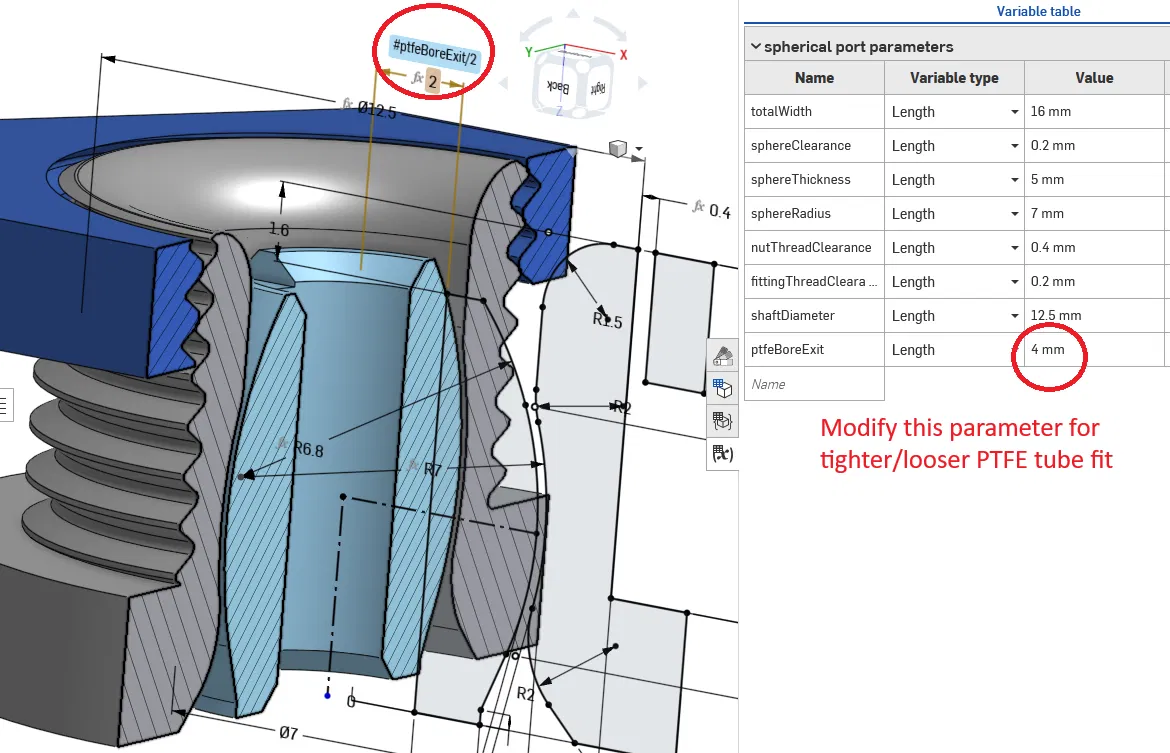Image resolution: width=1170 pixels, height=753 pixels.
Task: Click the ptfeBoreExit variable name
Action: [787, 349]
